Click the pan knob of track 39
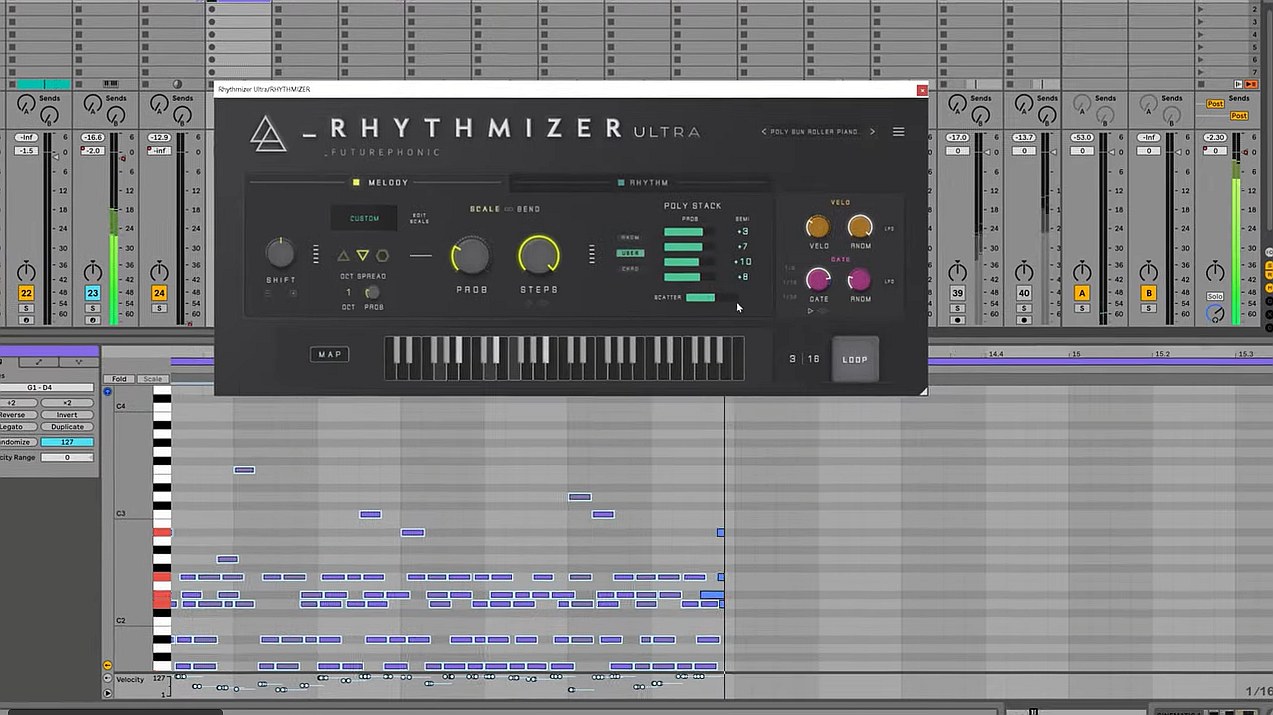 coord(957,271)
